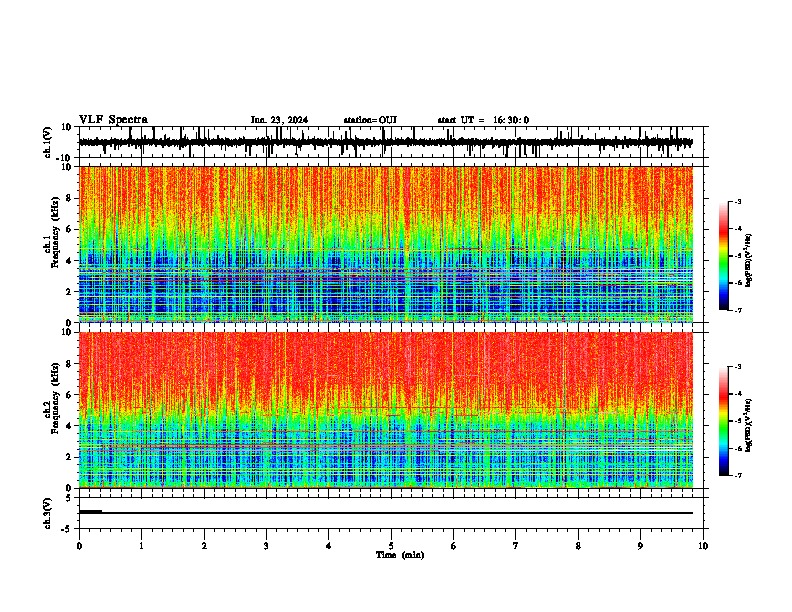The height and width of the screenshot is (612, 792).
Task: Click the -3 label on ch.1 color scale
Action: (x=737, y=201)
